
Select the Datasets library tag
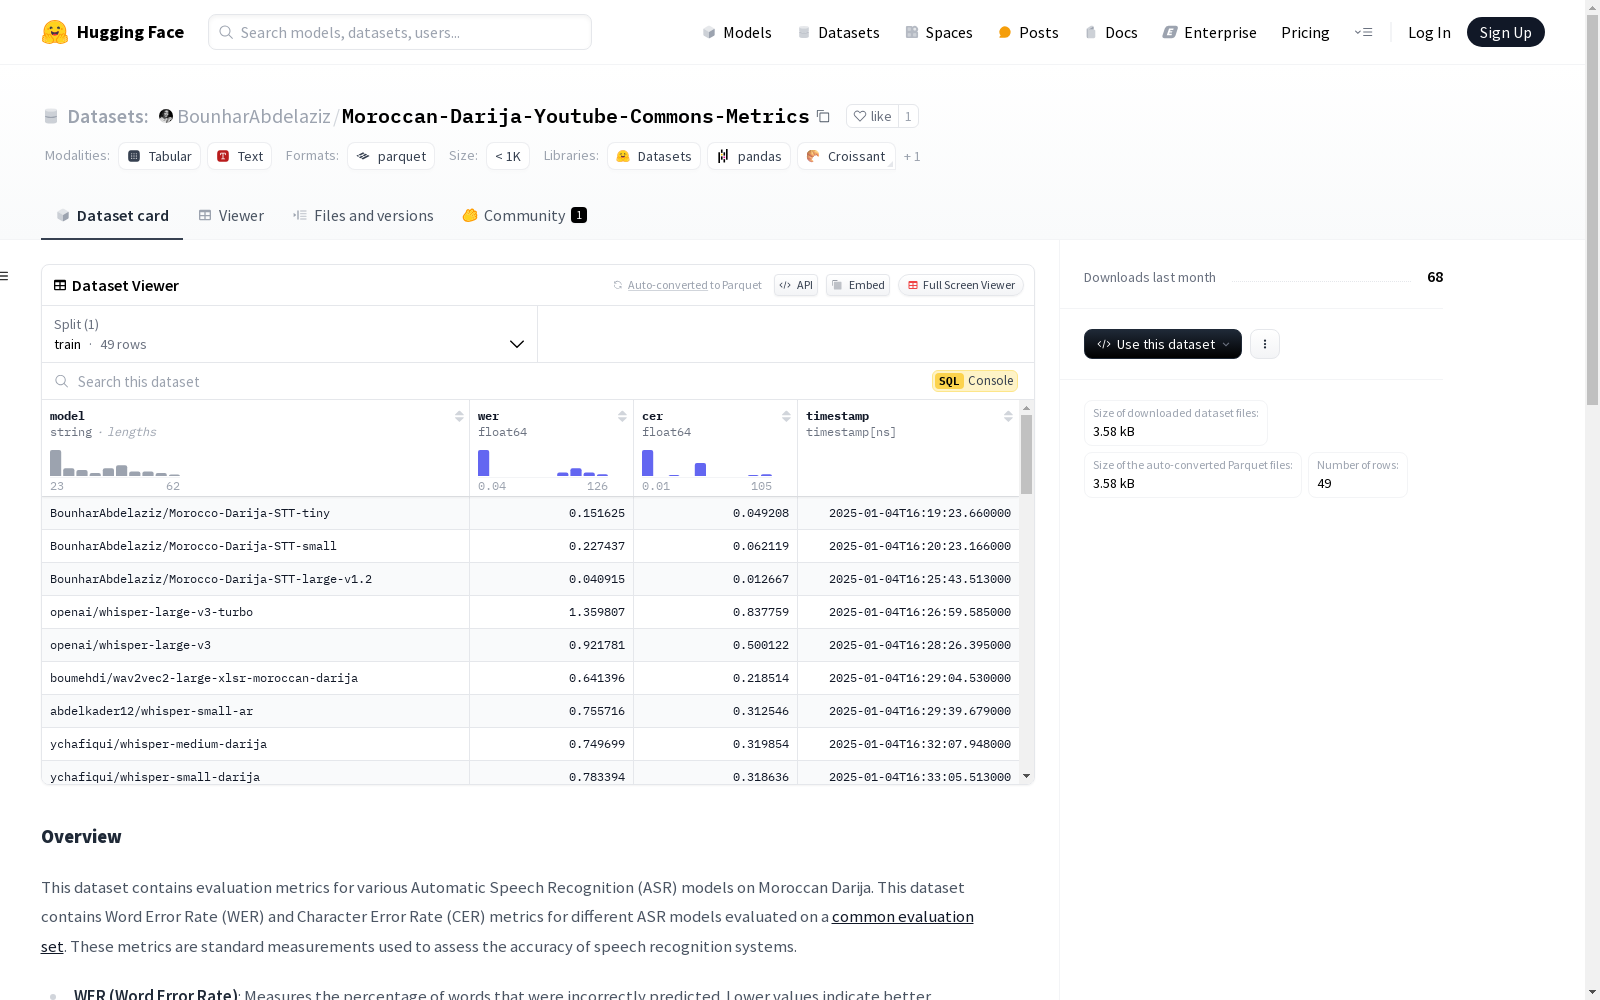pyautogui.click(x=654, y=156)
